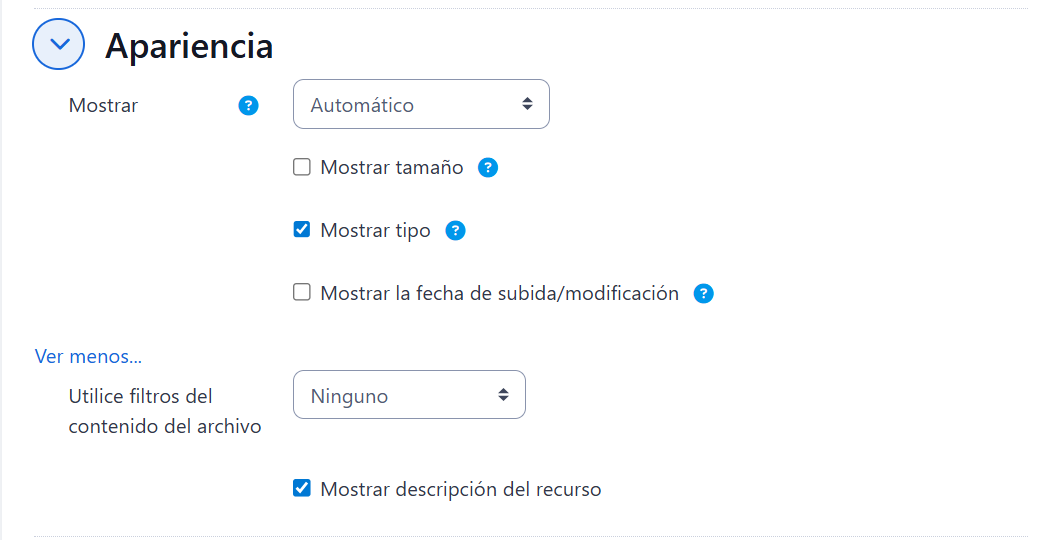Open help icon beside Mostrar label

pyautogui.click(x=249, y=105)
